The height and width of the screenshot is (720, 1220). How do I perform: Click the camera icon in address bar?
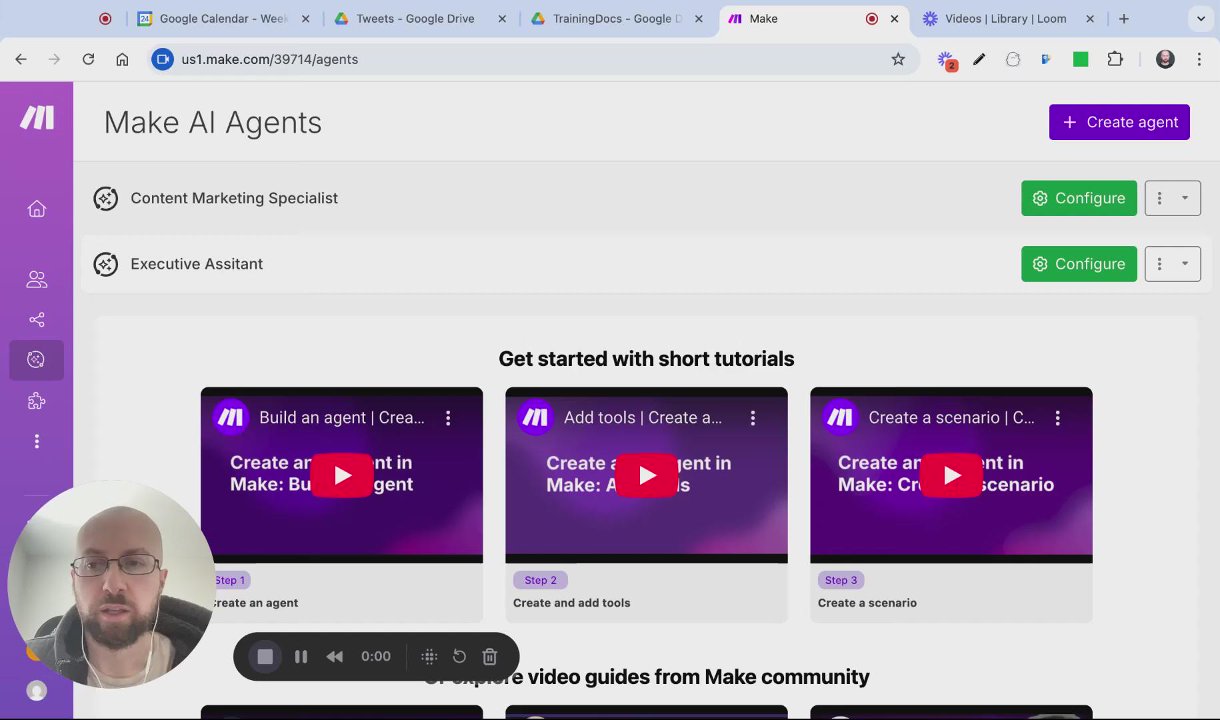click(162, 59)
